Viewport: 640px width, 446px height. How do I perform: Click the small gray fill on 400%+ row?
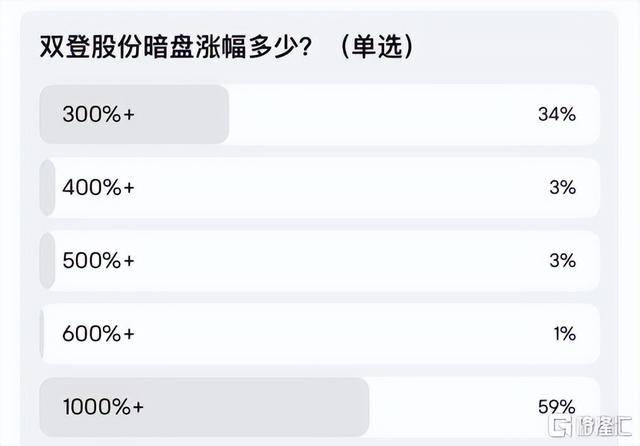[46, 187]
